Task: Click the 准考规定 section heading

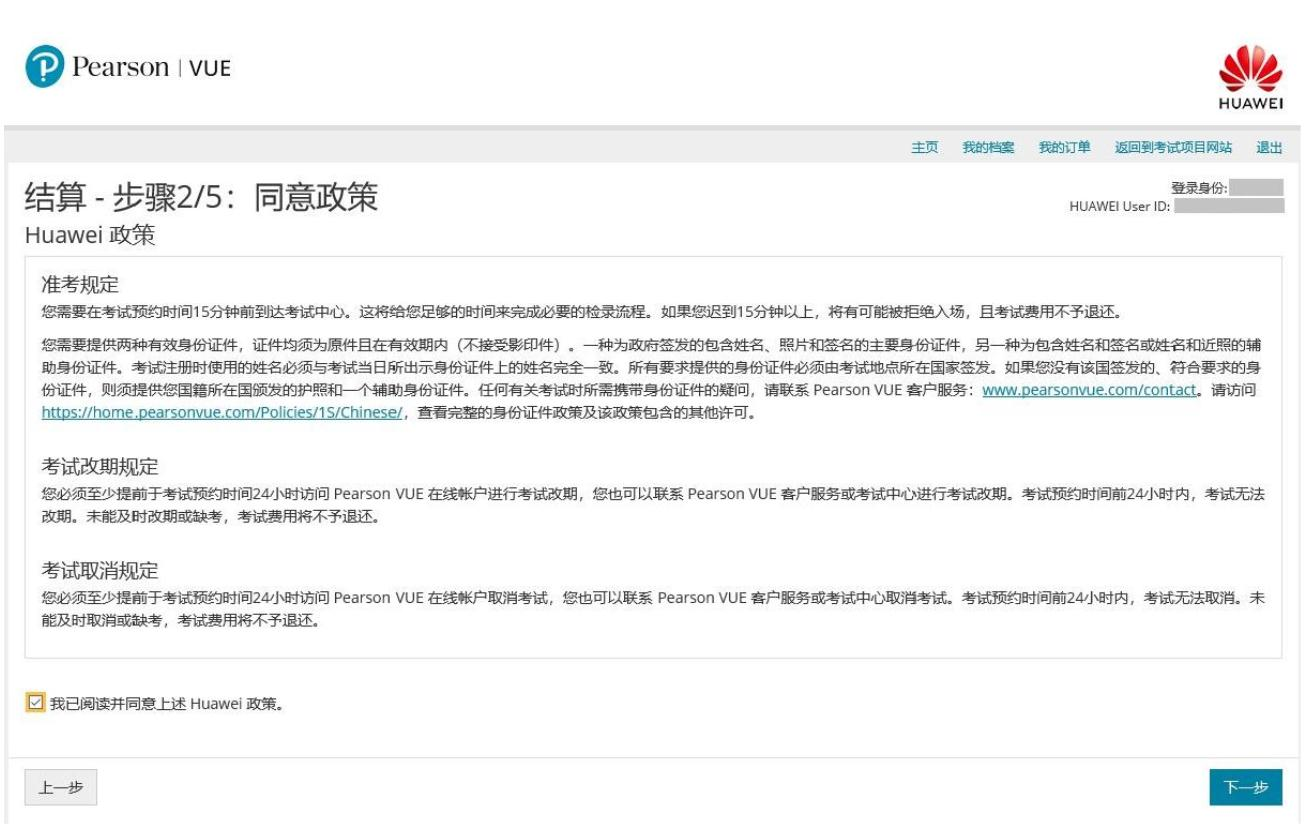Action: coord(80,285)
